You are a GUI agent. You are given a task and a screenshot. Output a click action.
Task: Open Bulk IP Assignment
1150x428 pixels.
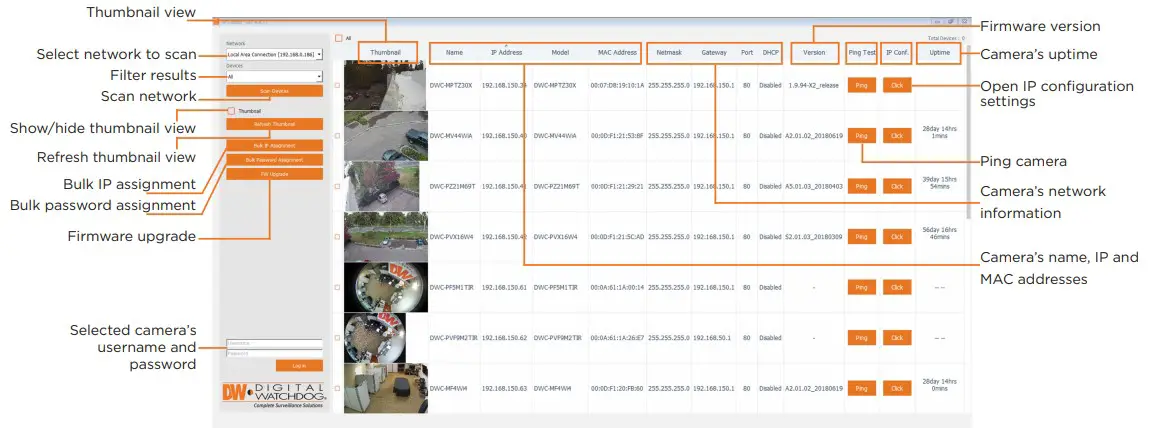[x=274, y=146]
